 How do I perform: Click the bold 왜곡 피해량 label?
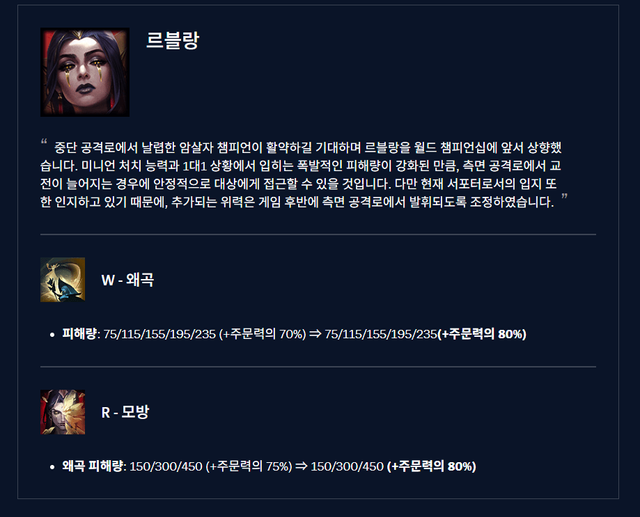[x=93, y=466]
